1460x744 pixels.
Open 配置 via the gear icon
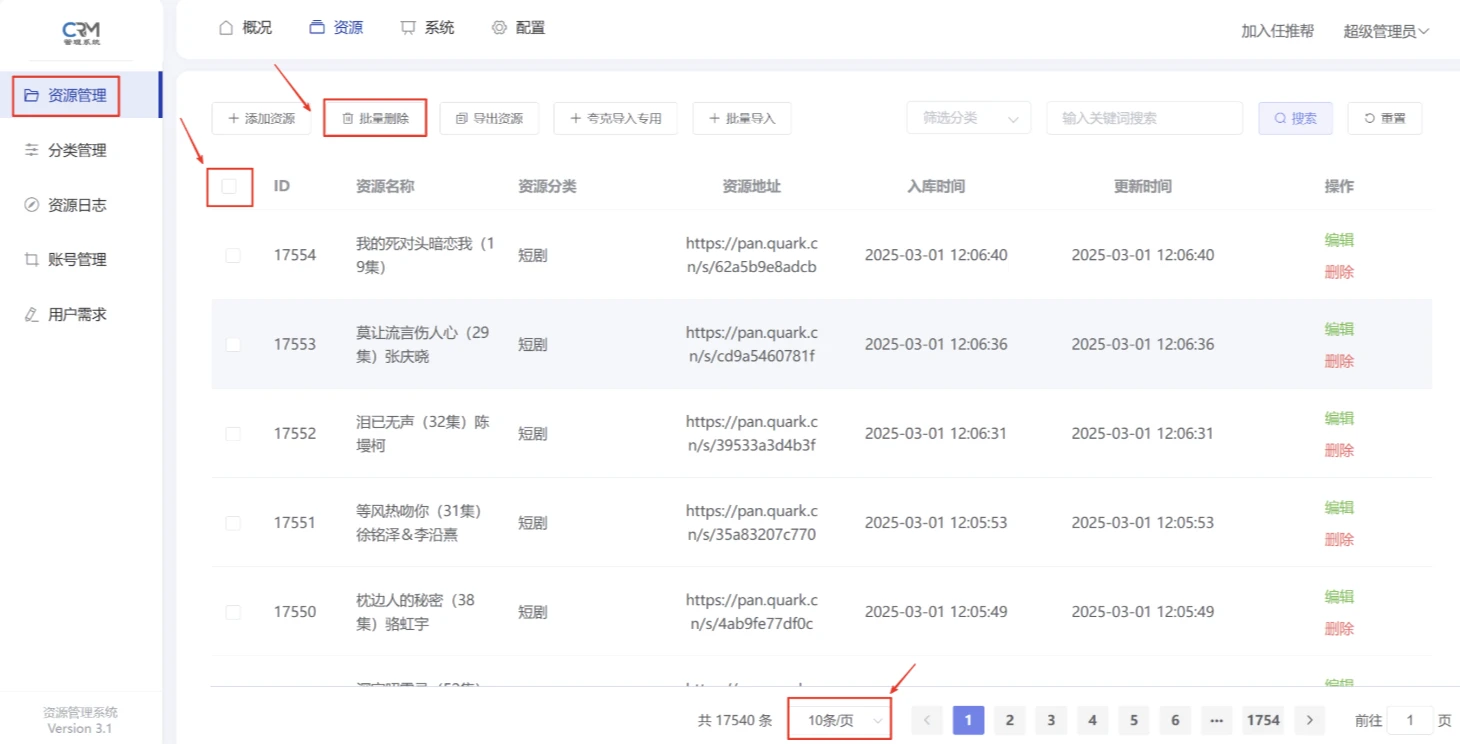(498, 27)
